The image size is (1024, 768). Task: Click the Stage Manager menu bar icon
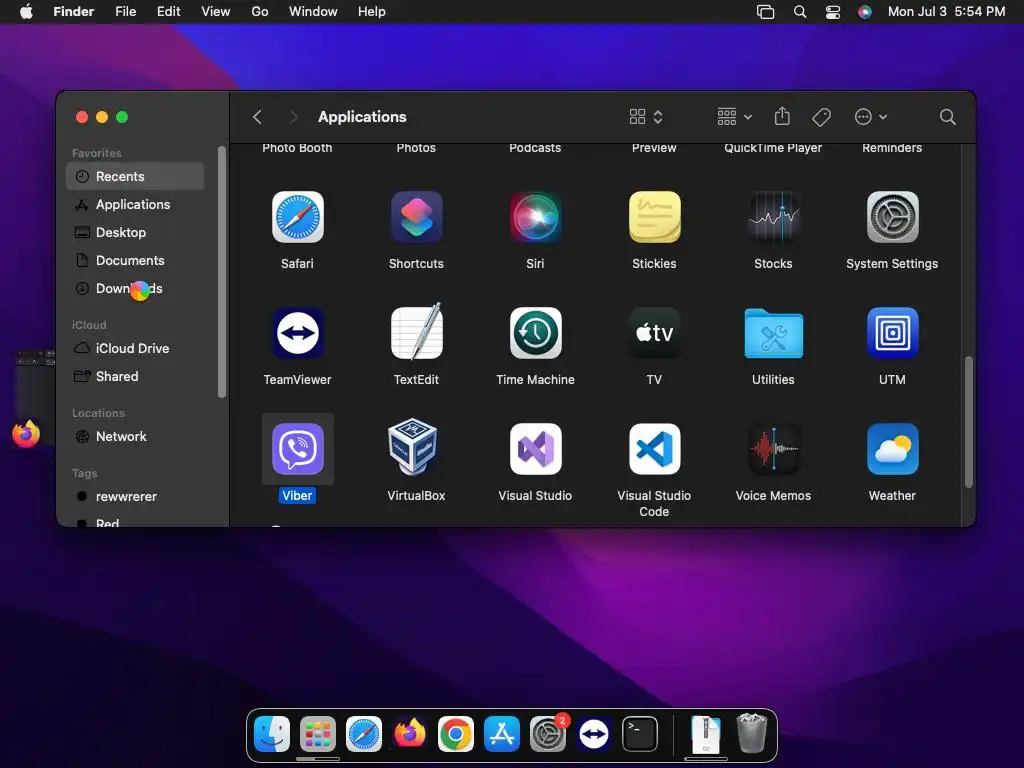click(x=765, y=12)
